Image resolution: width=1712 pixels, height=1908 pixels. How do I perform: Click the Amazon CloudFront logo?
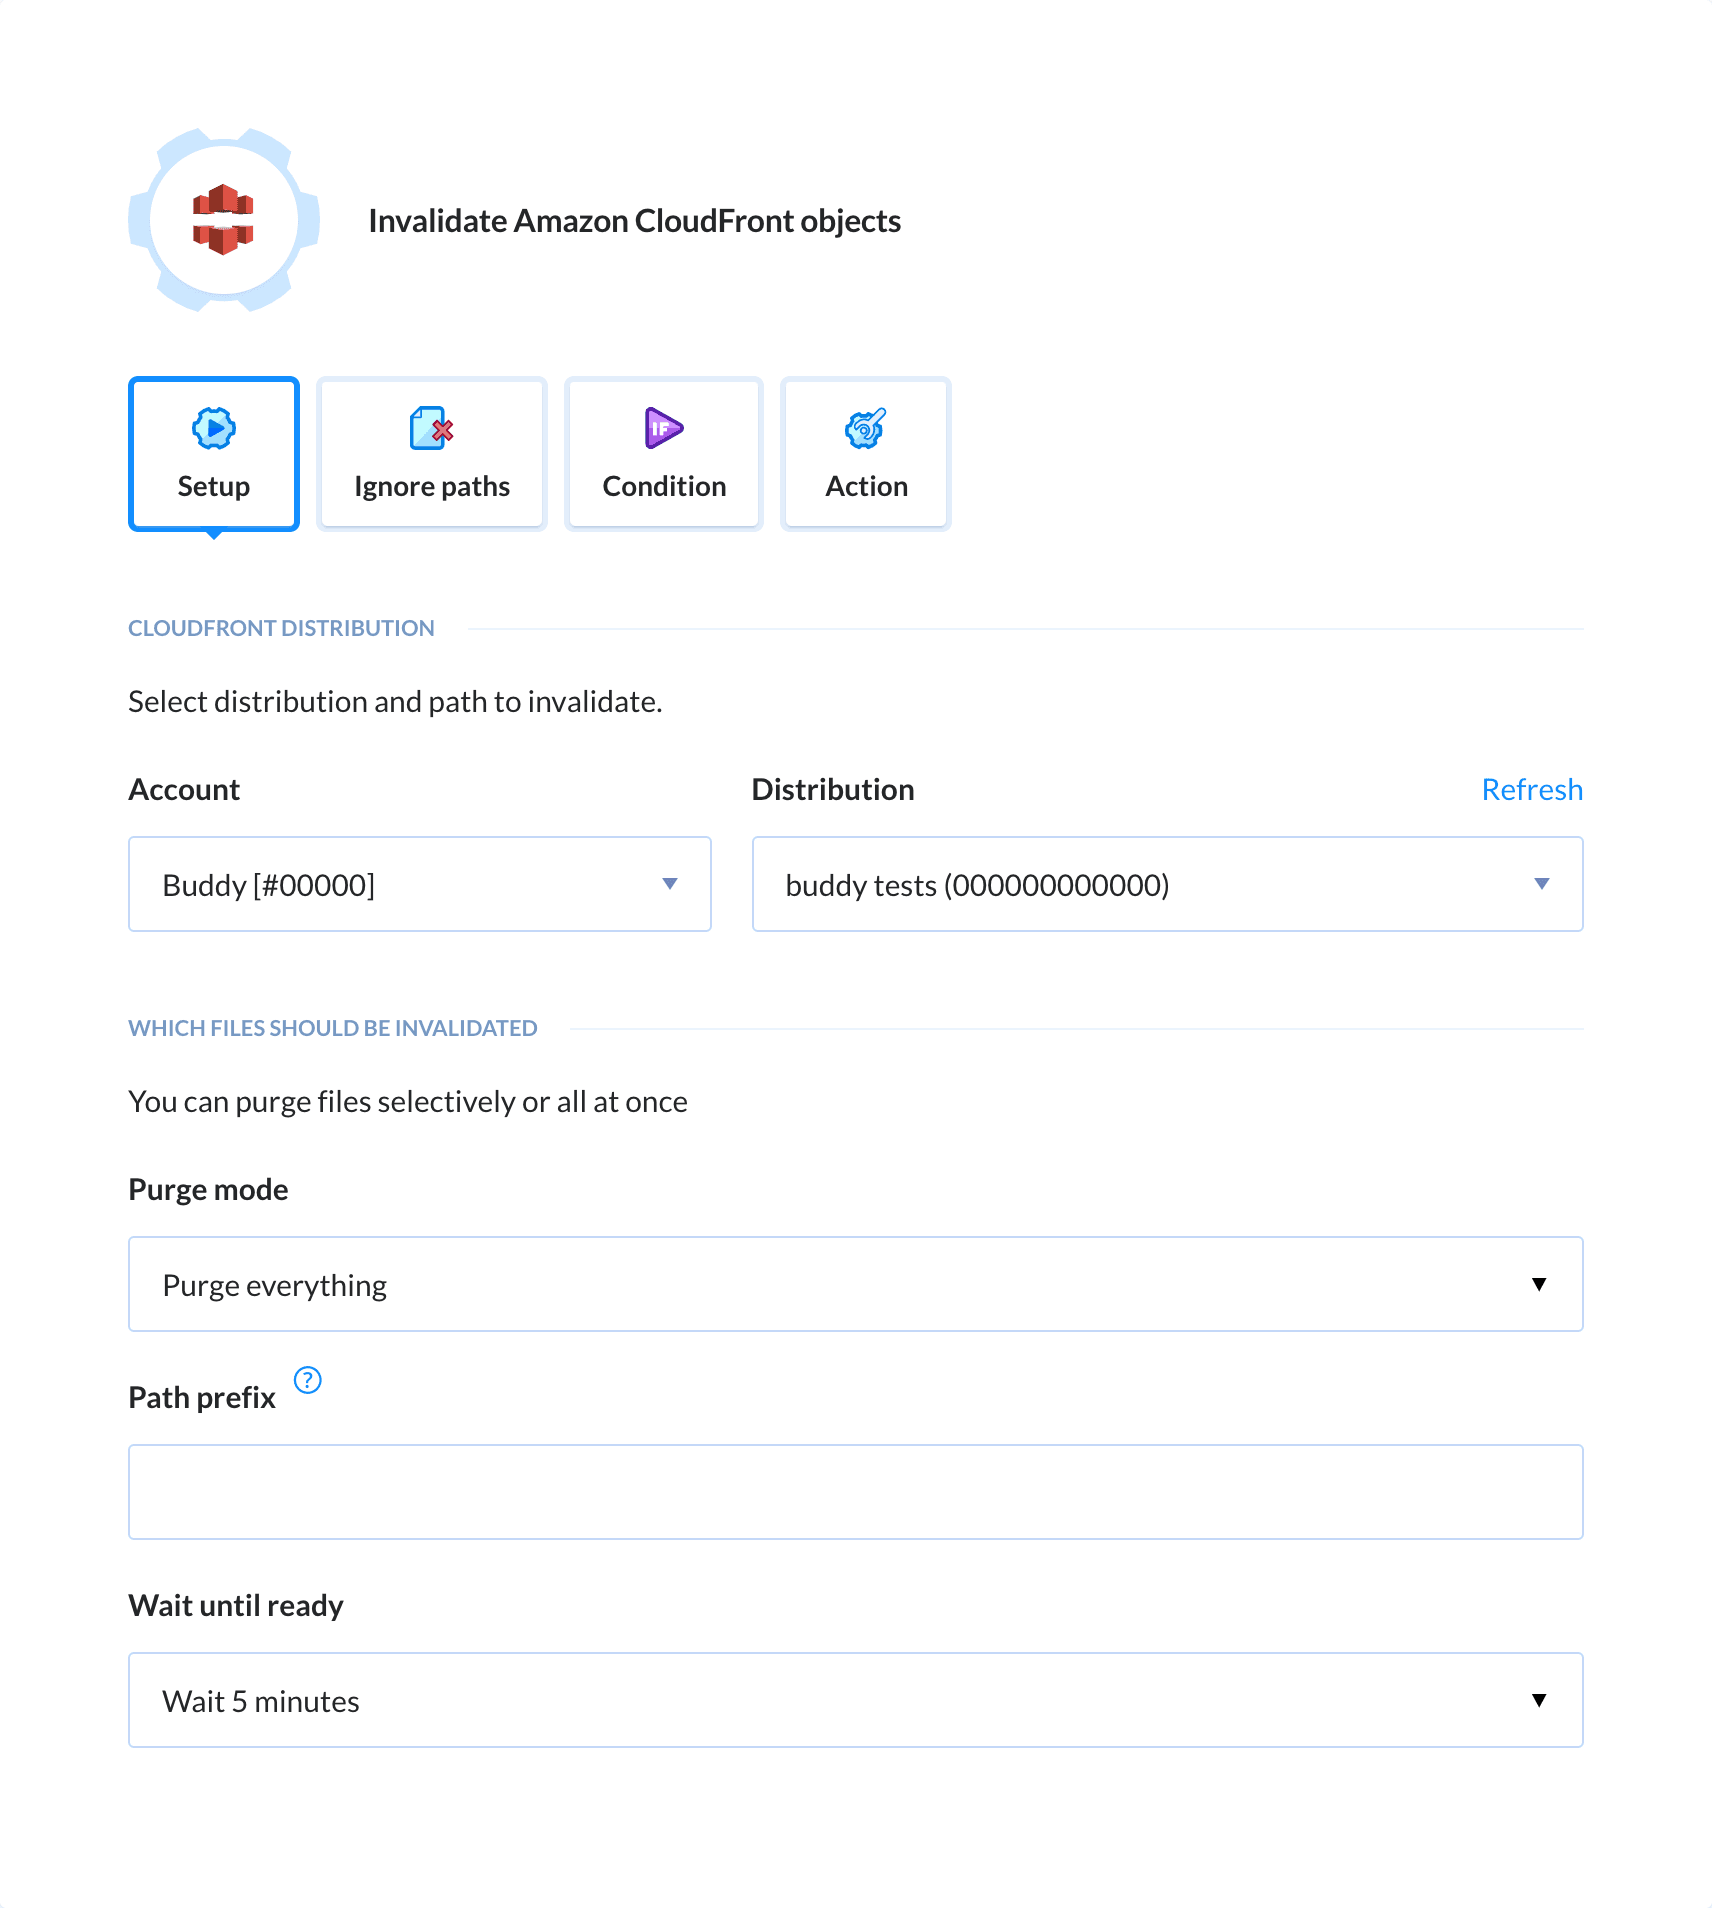tap(224, 222)
